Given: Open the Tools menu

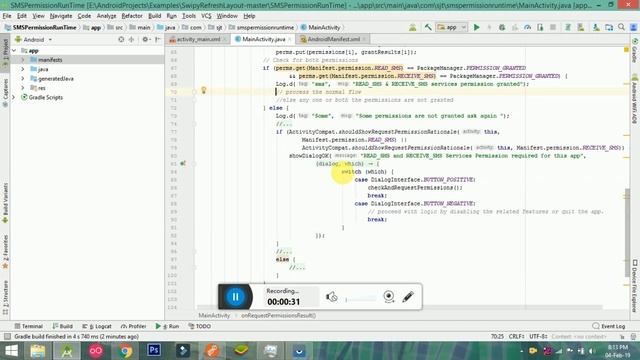Looking at the screenshot, I should coord(189,16).
